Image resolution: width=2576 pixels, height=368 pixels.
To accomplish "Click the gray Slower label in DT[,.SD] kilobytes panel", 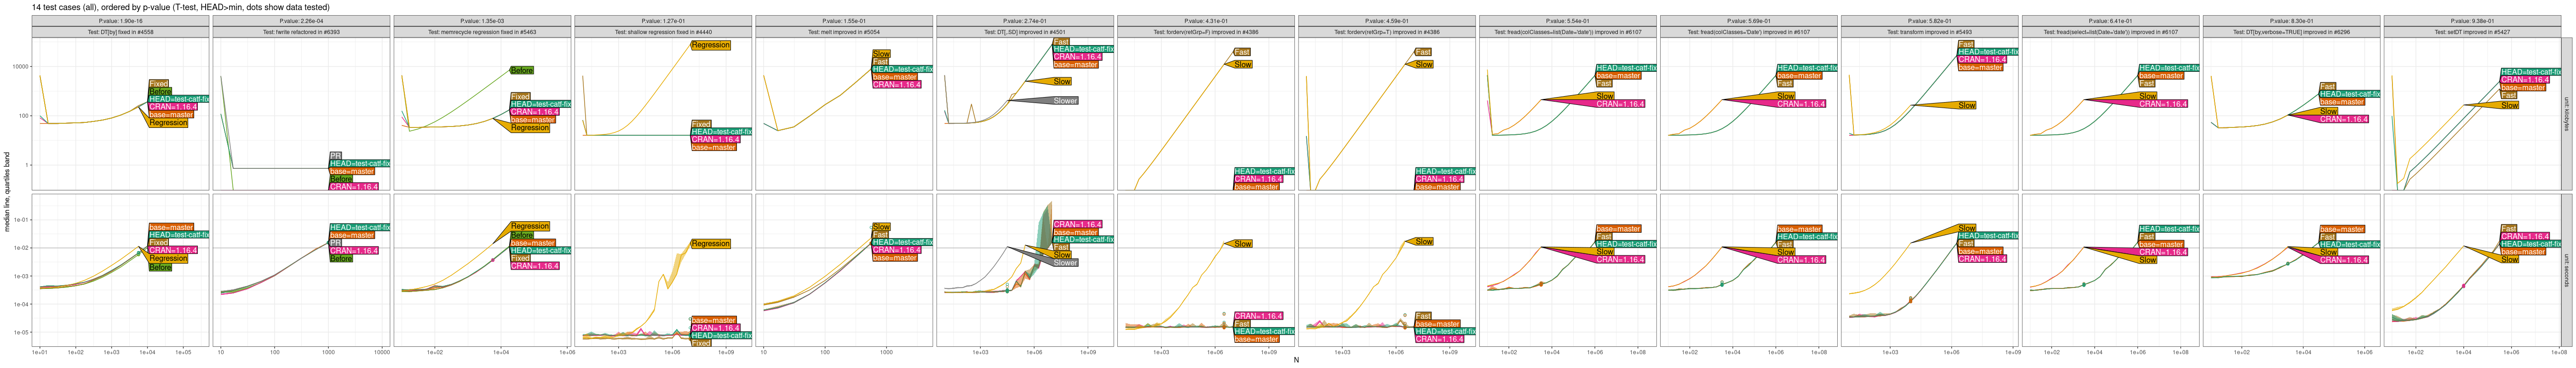I will [x=1065, y=101].
